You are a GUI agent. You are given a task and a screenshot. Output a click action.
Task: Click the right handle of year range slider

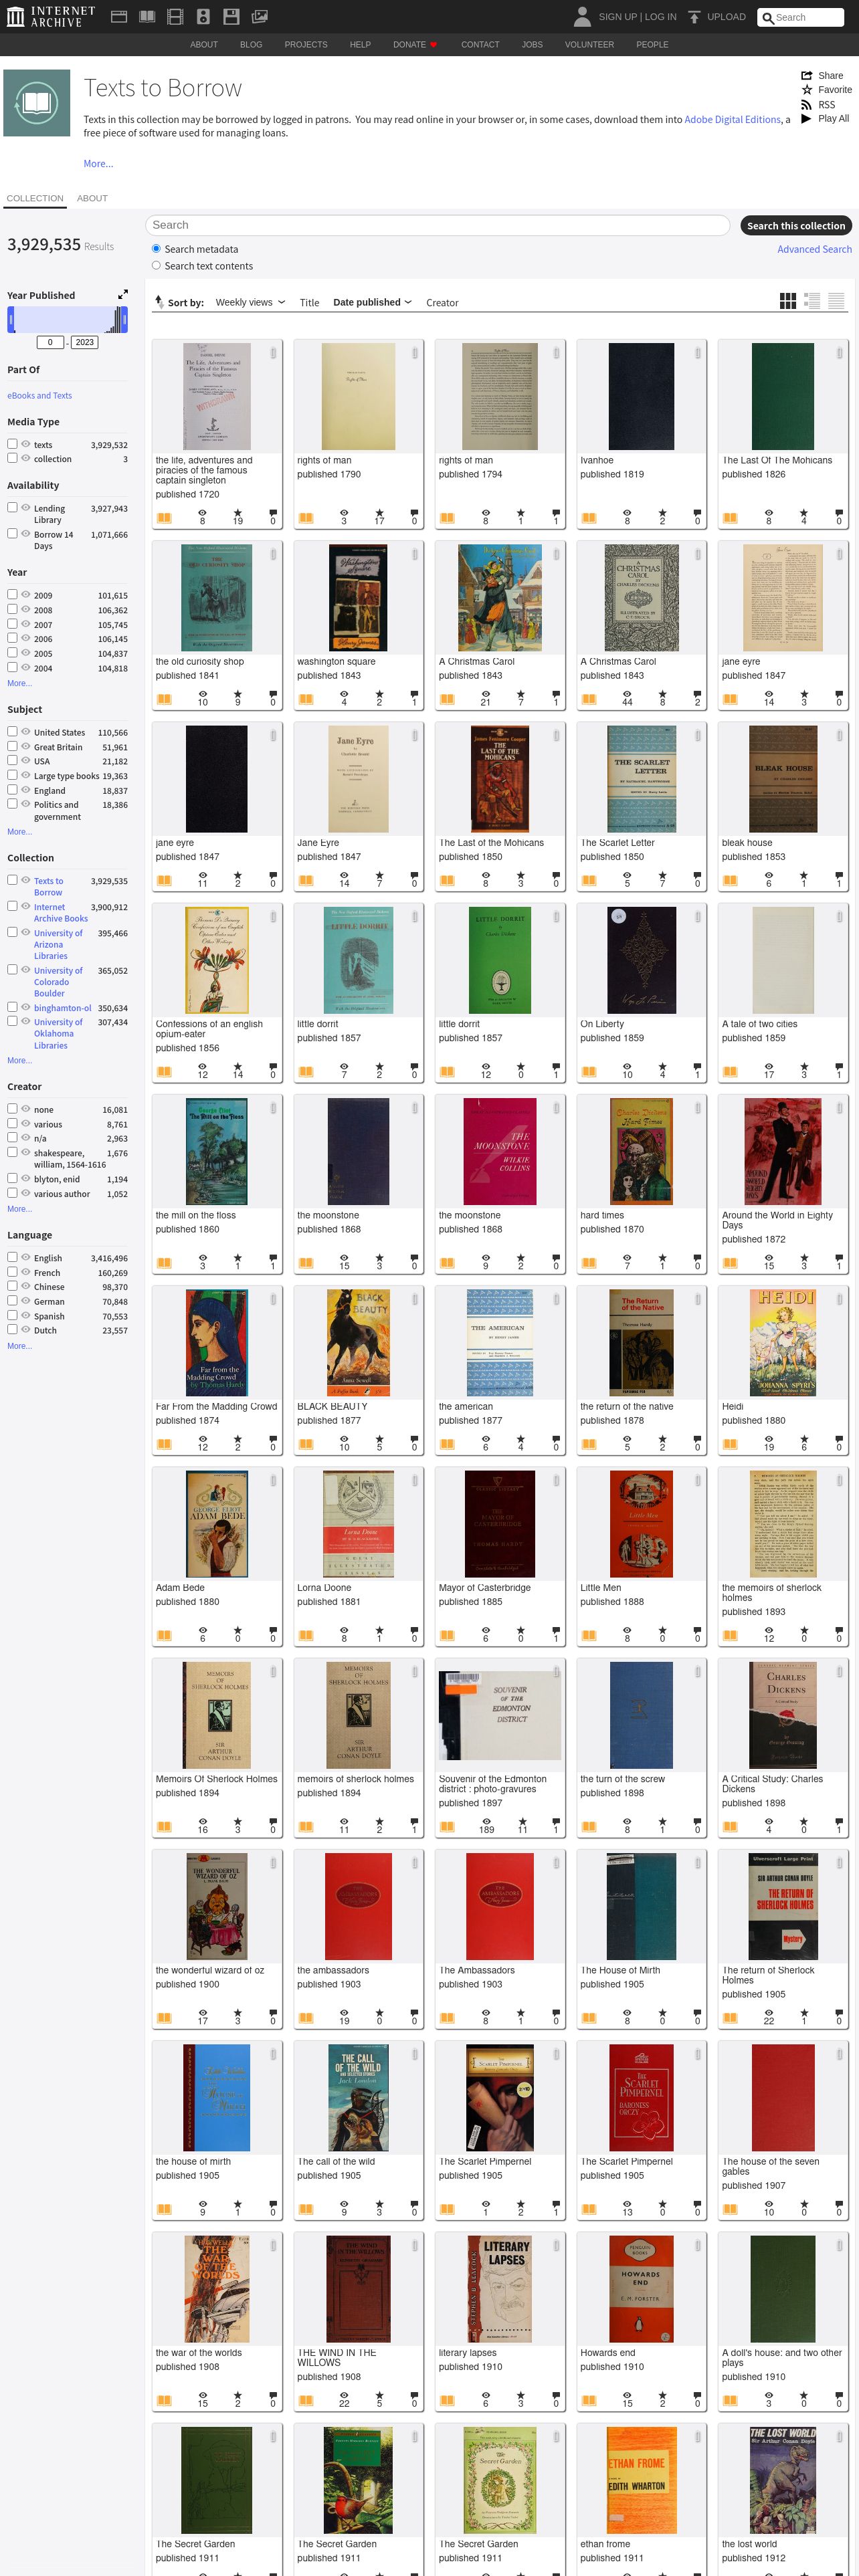(124, 320)
